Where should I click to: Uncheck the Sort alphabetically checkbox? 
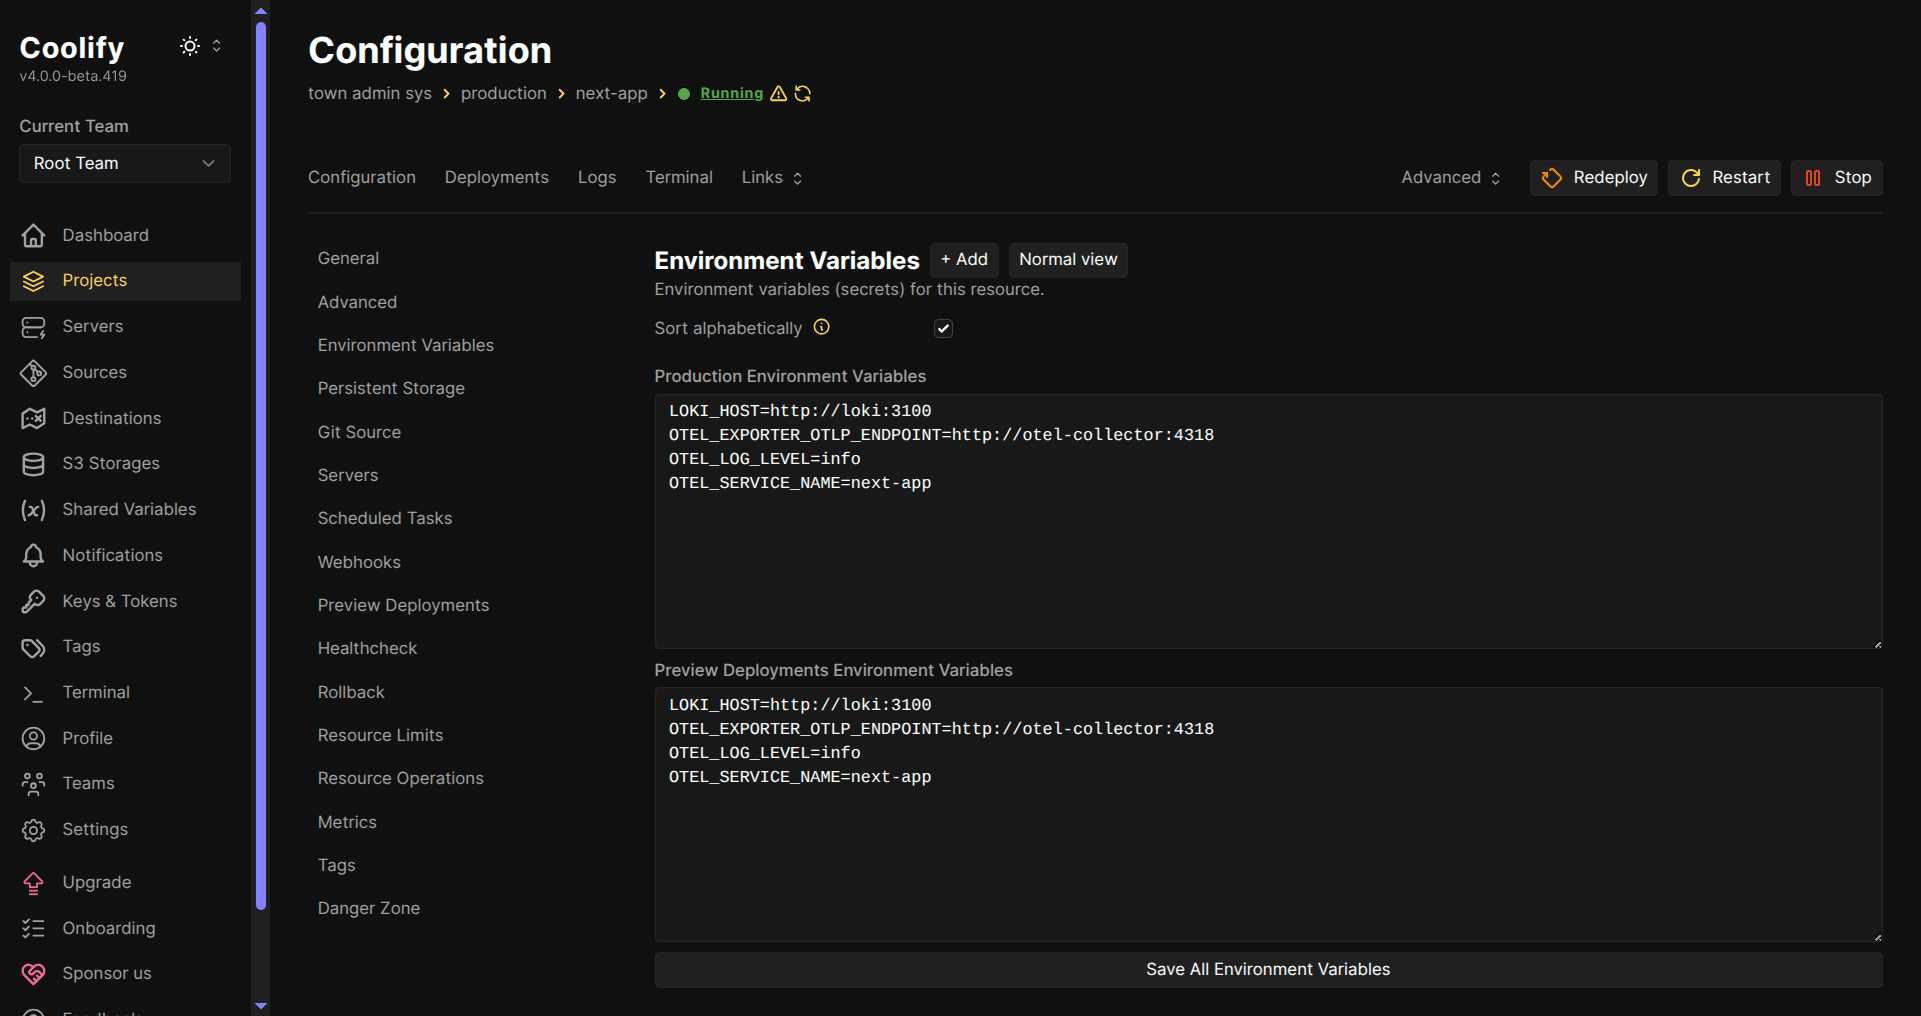coord(942,328)
